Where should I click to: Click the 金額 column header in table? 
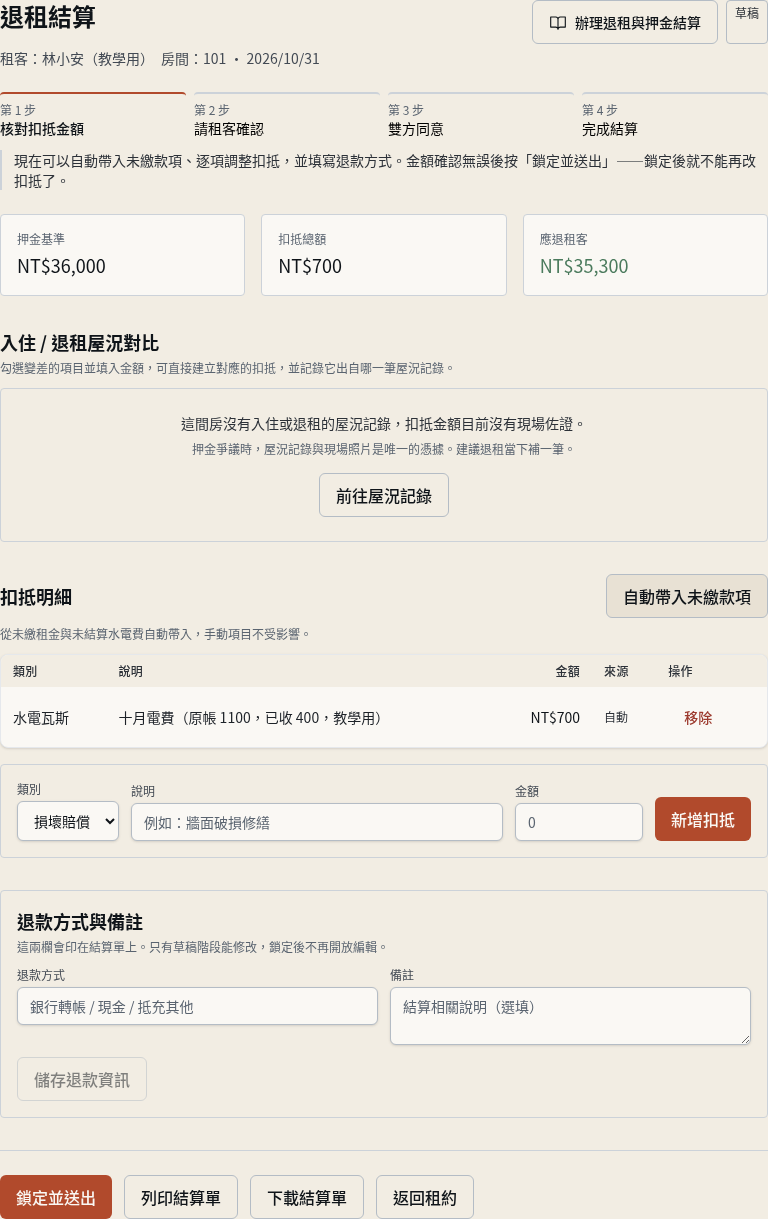[567, 671]
